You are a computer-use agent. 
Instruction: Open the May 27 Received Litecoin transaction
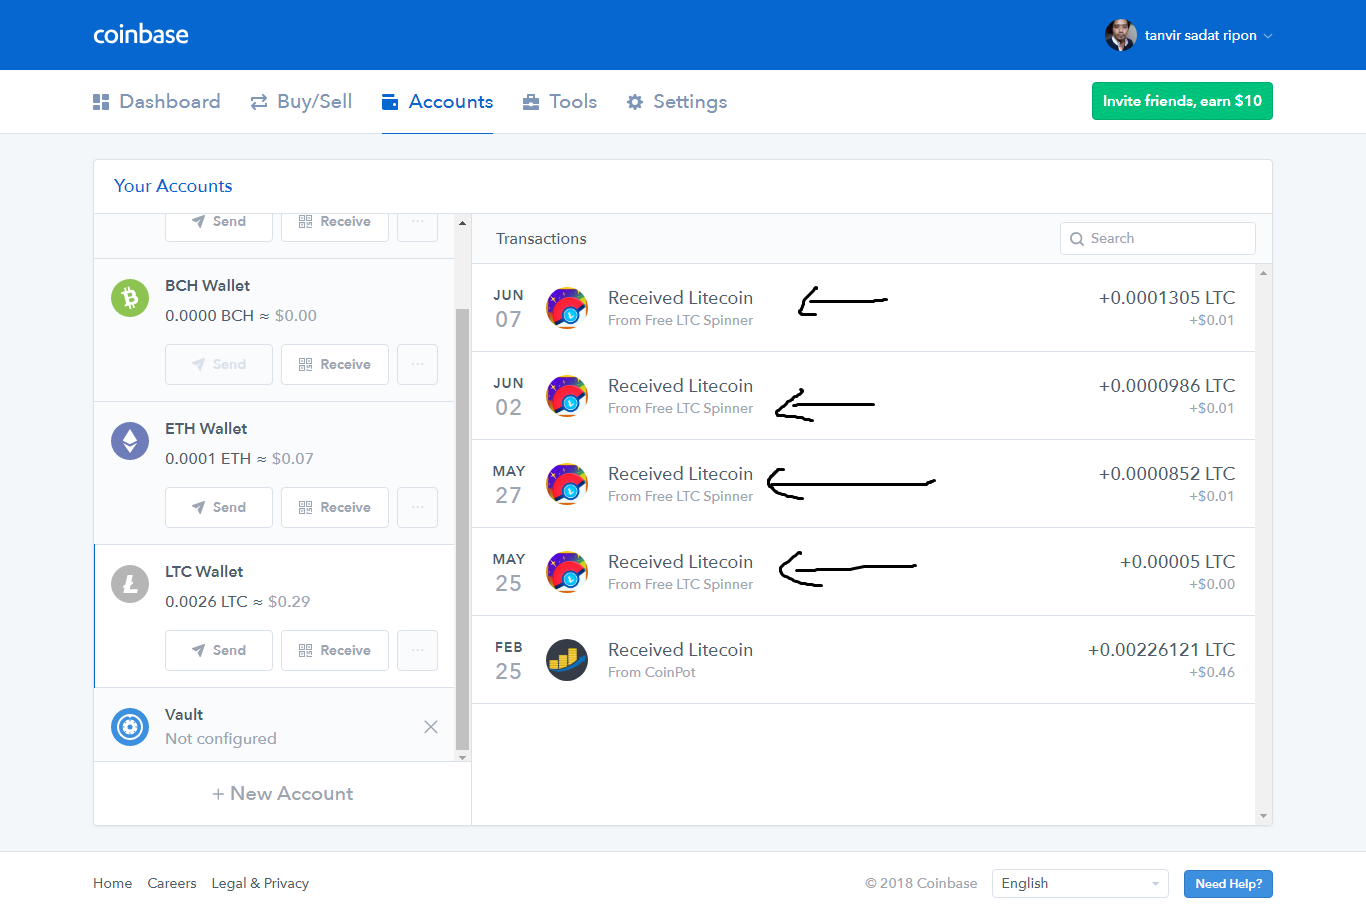(x=864, y=484)
